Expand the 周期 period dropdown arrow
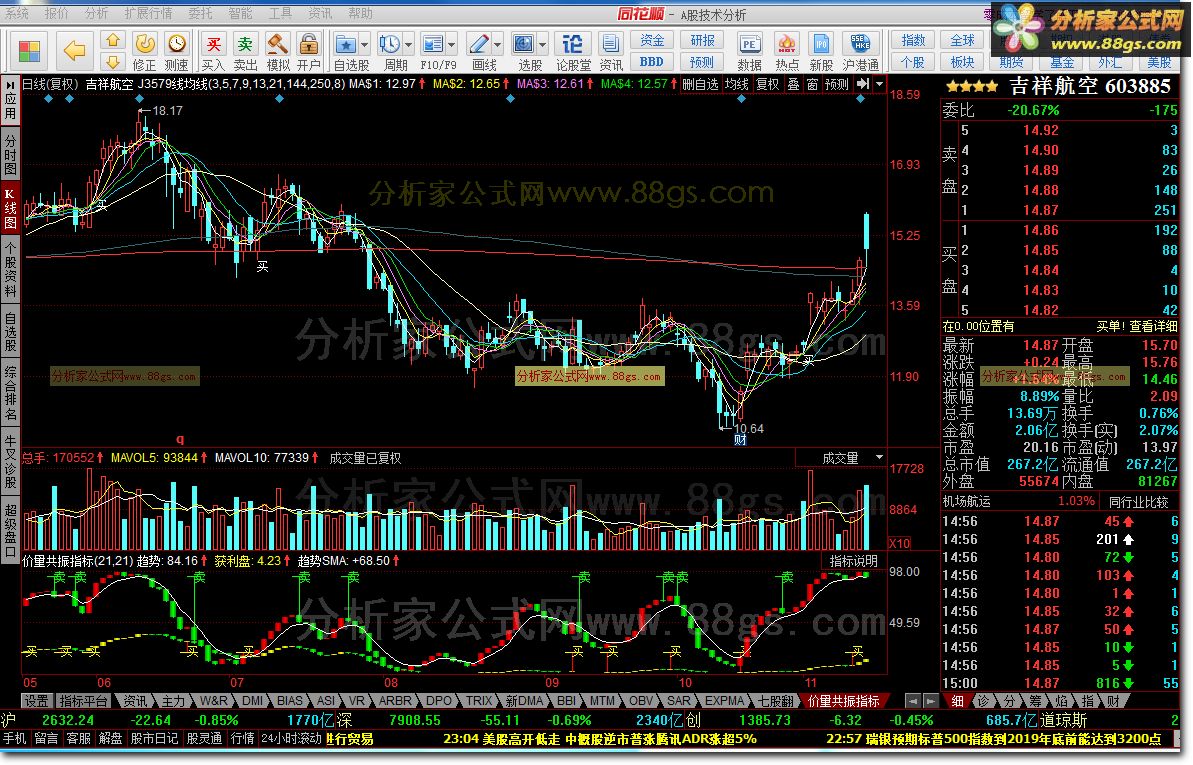The height and width of the screenshot is (765, 1193). 409,44
